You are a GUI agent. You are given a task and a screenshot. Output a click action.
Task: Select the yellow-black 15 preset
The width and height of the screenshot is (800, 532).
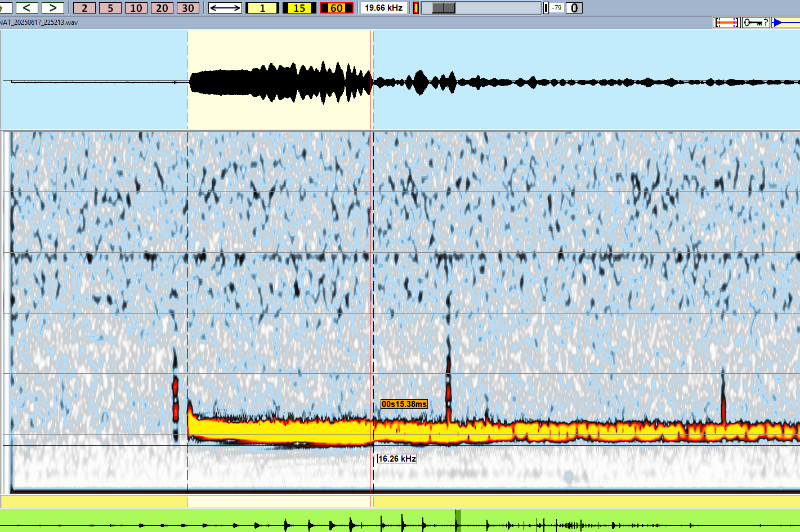point(298,8)
